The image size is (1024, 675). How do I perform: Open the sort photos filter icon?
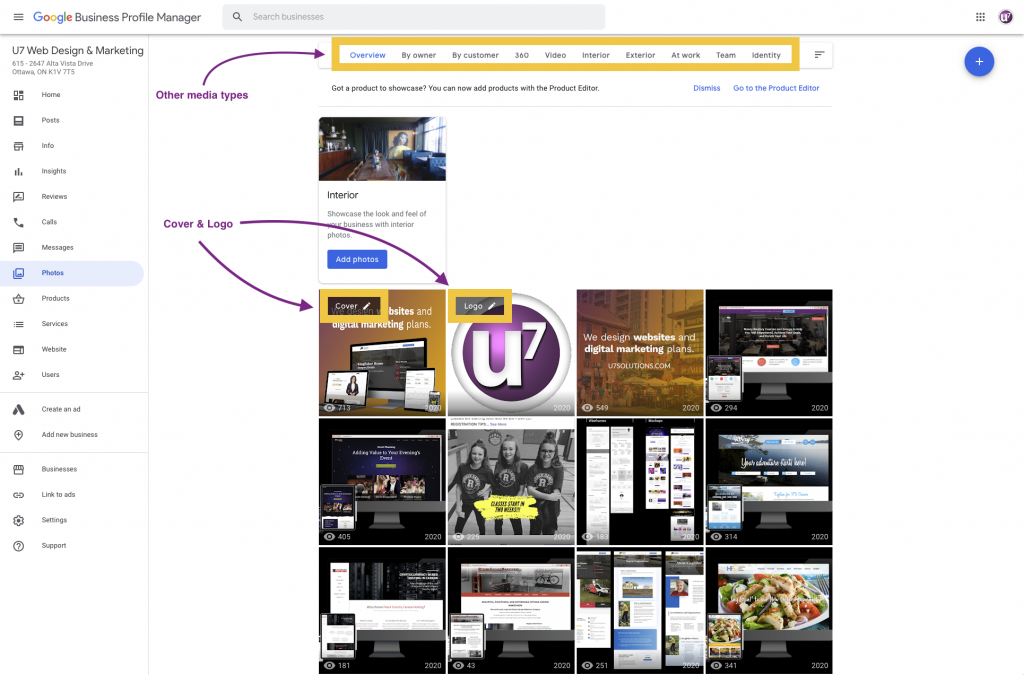pyautogui.click(x=819, y=55)
